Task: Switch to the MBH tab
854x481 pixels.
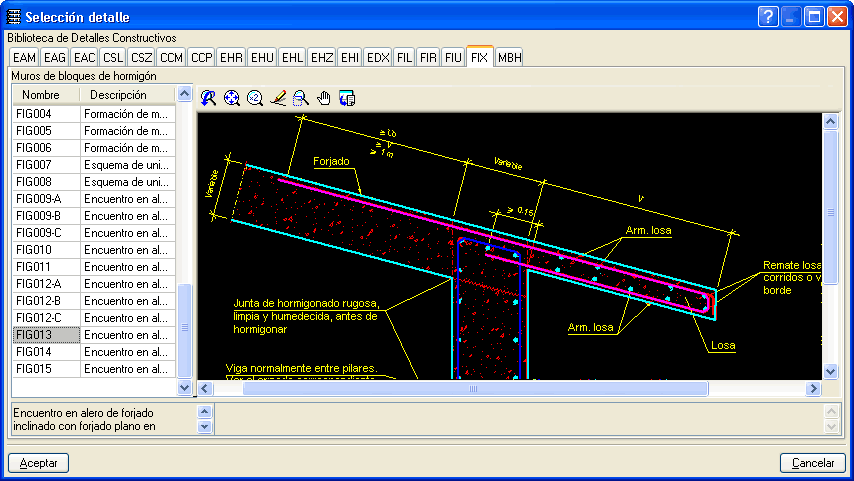Action: pos(509,57)
